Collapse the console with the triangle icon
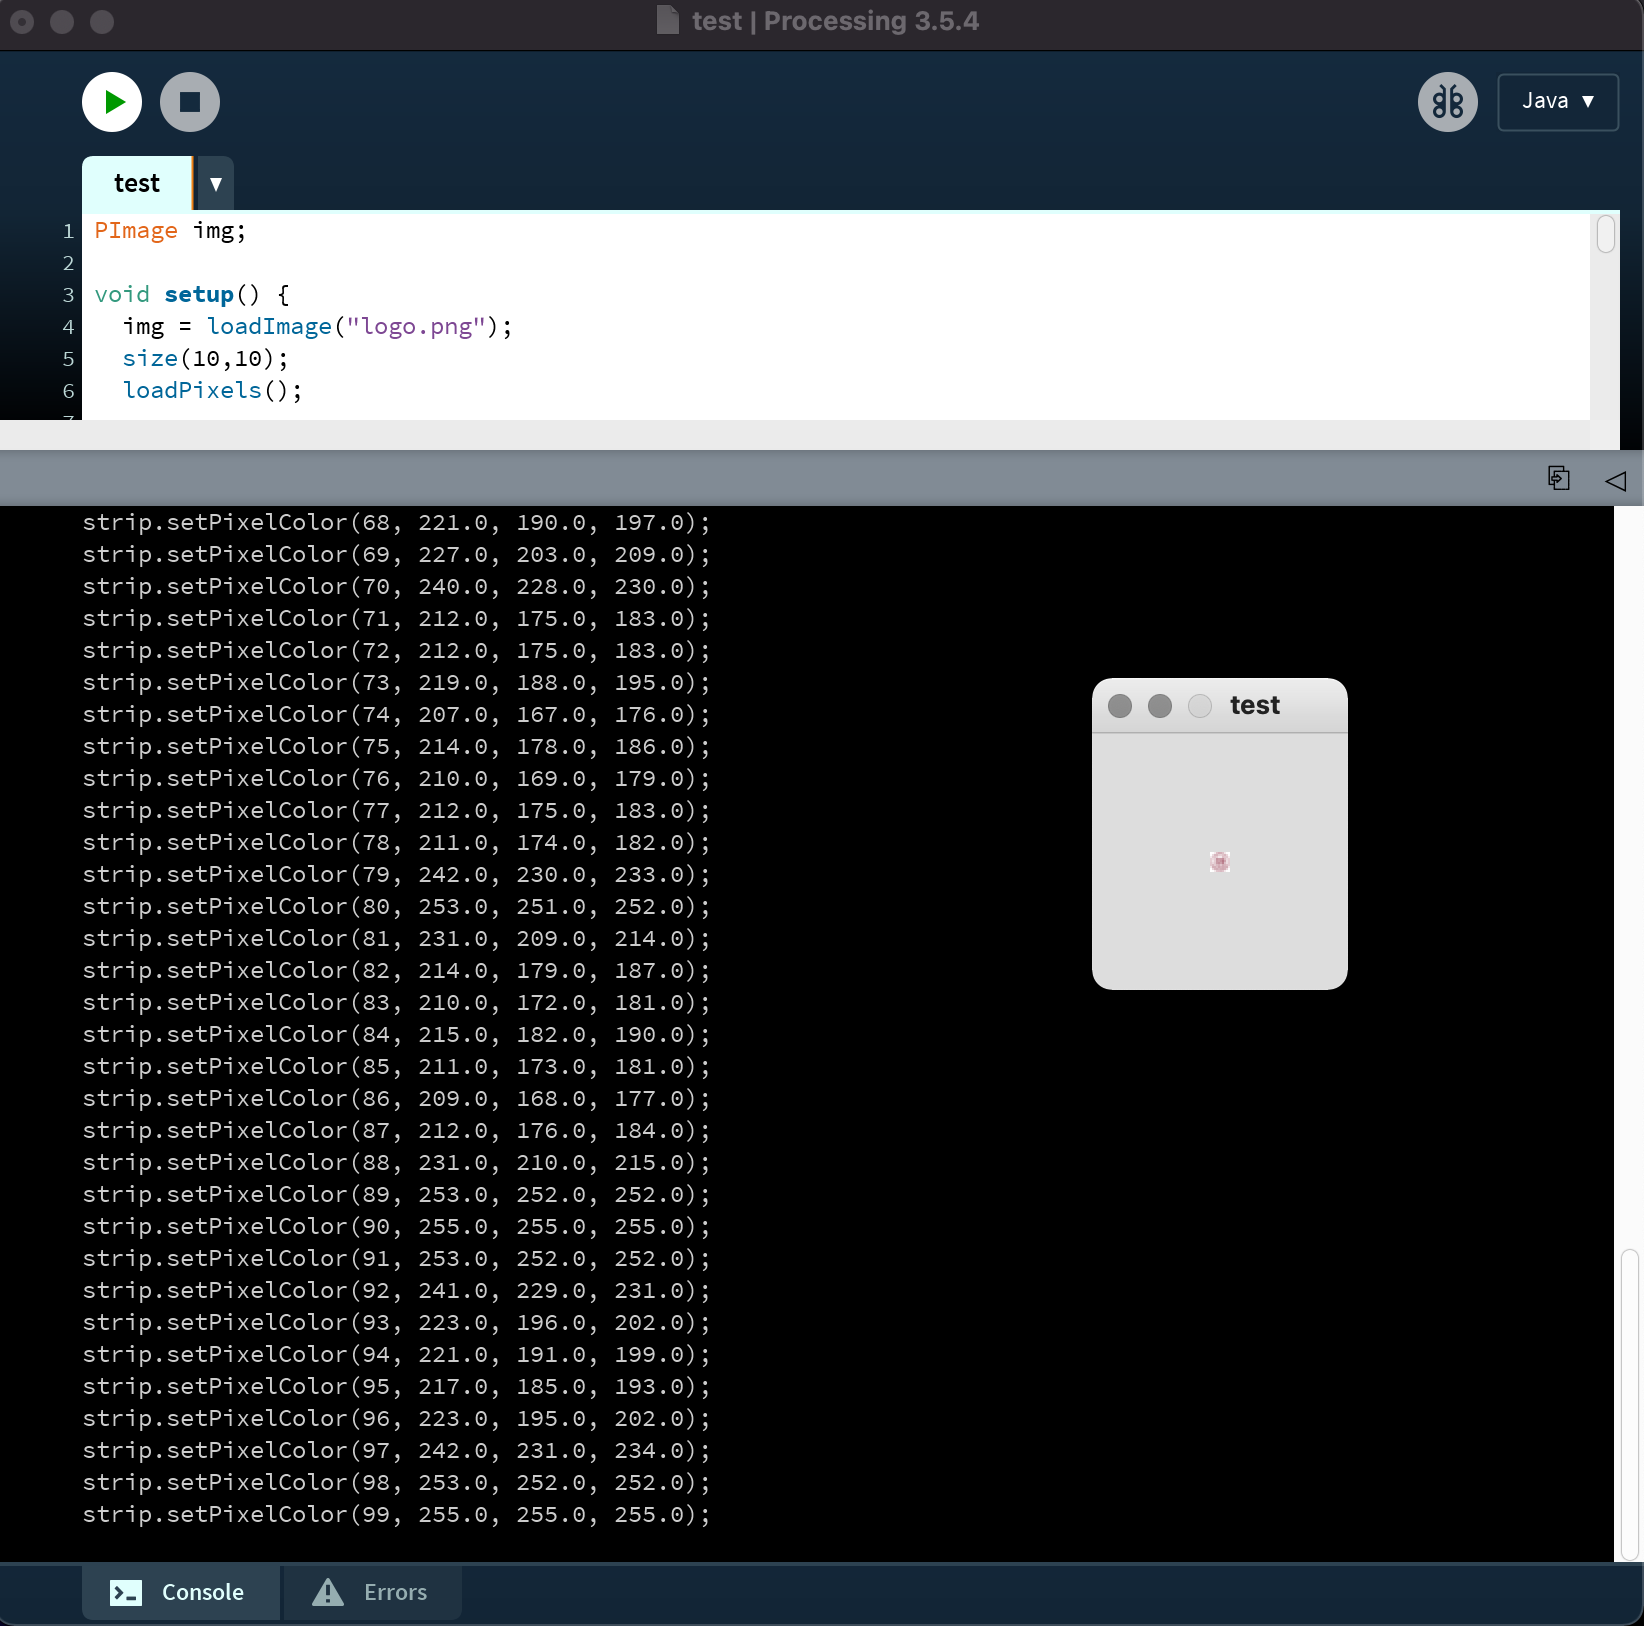Viewport: 1644px width, 1626px height. click(1615, 481)
